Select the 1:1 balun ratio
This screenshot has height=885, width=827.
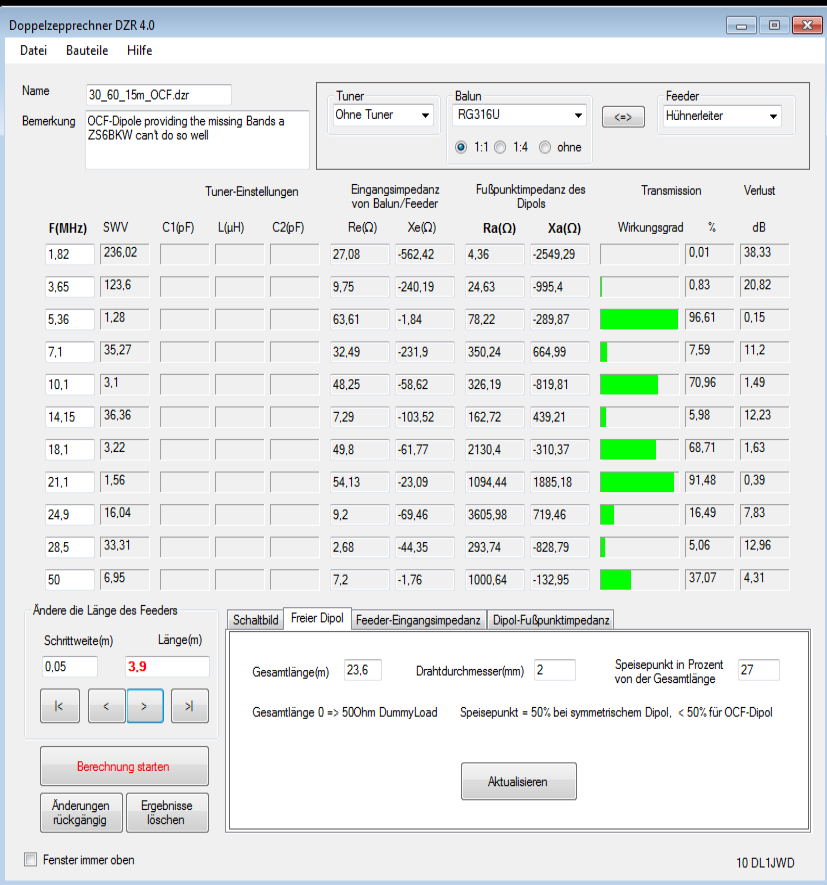(461, 147)
